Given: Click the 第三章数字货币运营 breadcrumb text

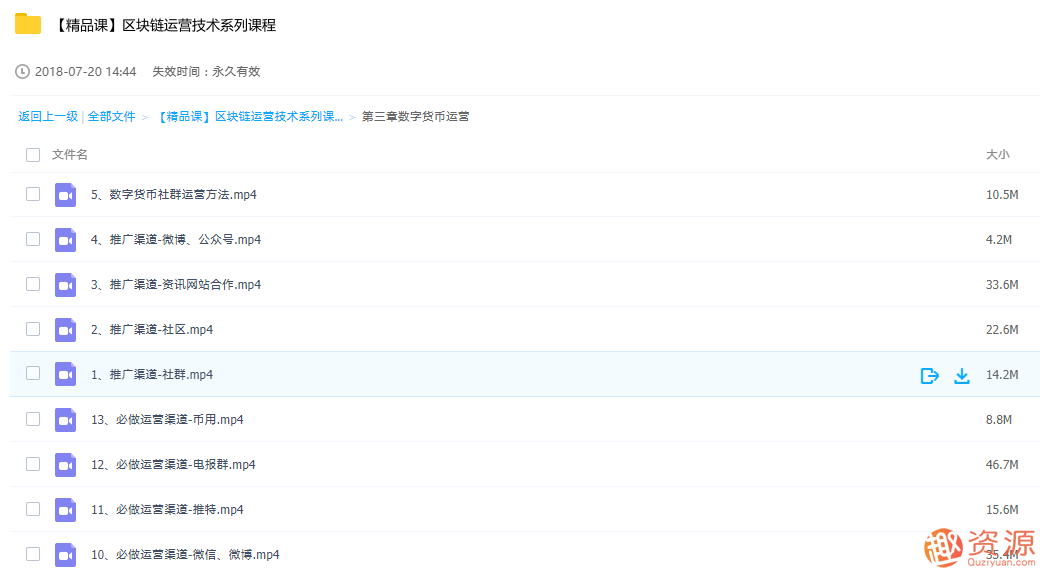Looking at the screenshot, I should (415, 117).
